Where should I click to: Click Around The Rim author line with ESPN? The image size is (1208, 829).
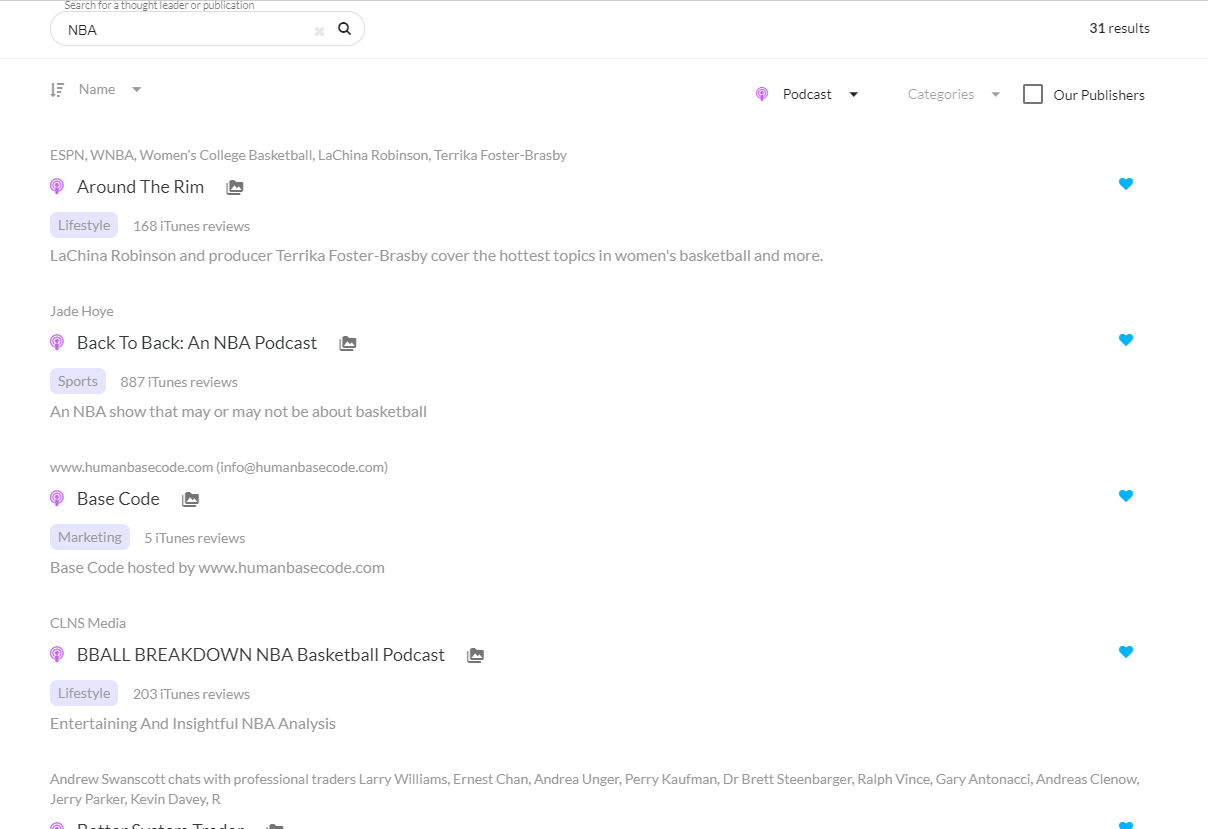[308, 155]
